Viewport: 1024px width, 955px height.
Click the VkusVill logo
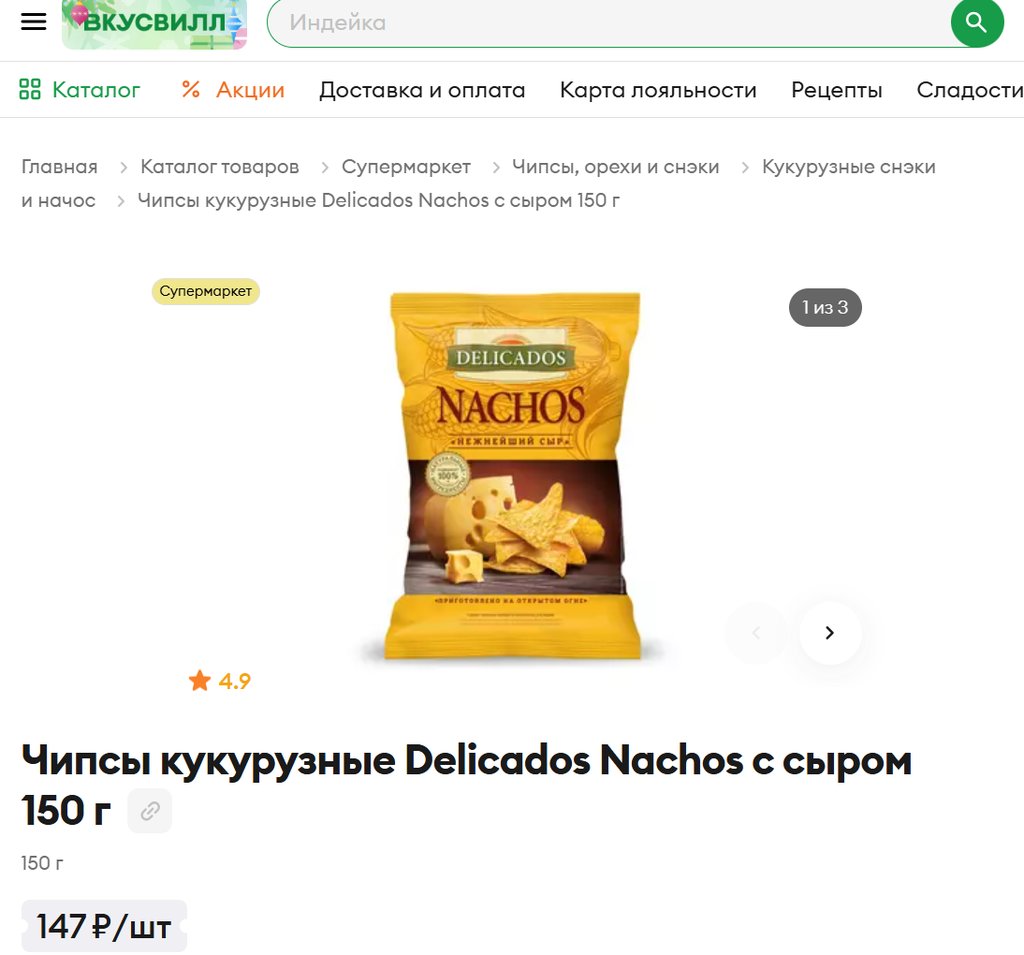coord(154,23)
